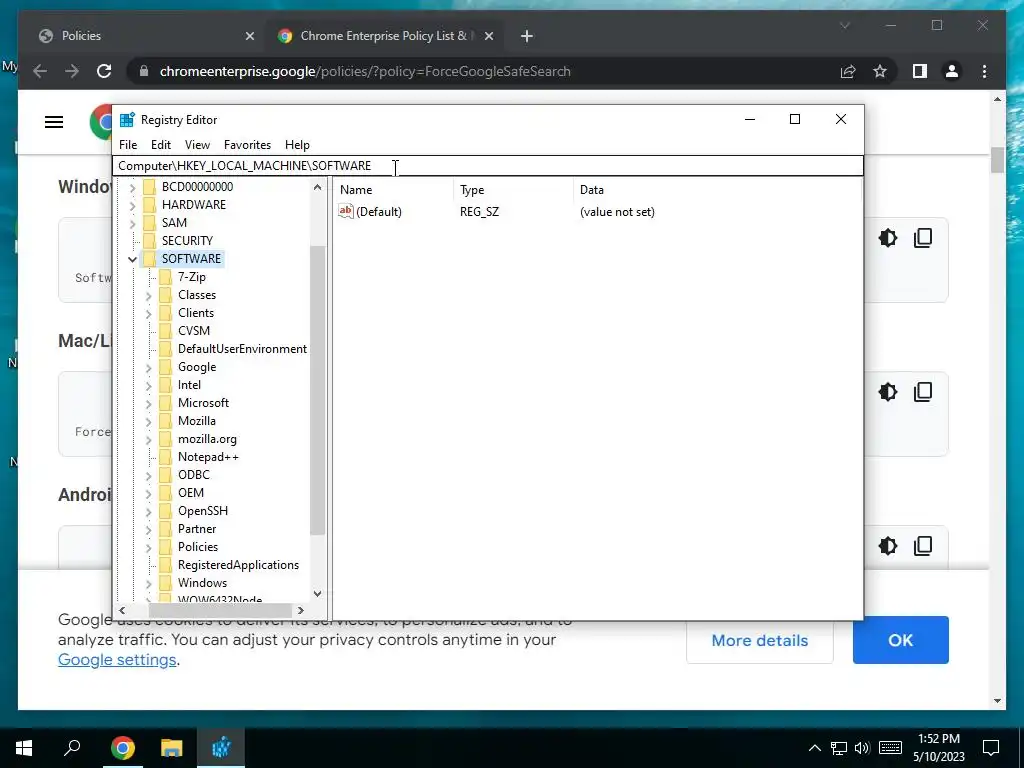Open Chrome profile avatar menu
The height and width of the screenshot is (768, 1024).
click(x=952, y=71)
